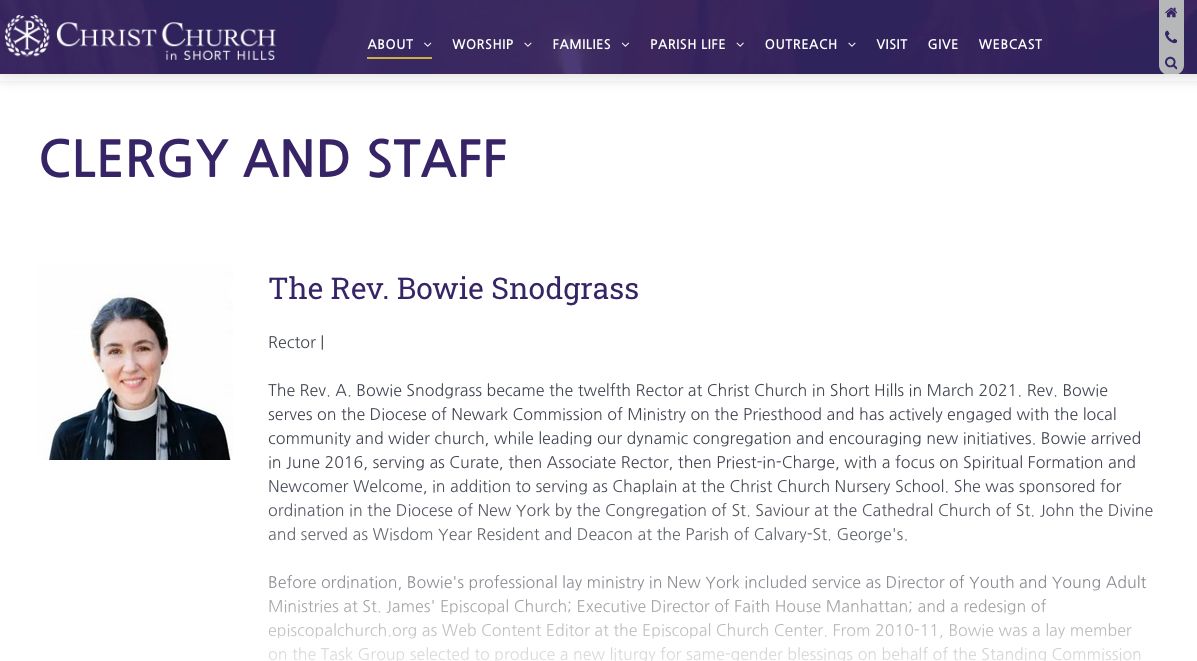Expand the Families dropdown arrow
1197x661 pixels.
(x=625, y=45)
